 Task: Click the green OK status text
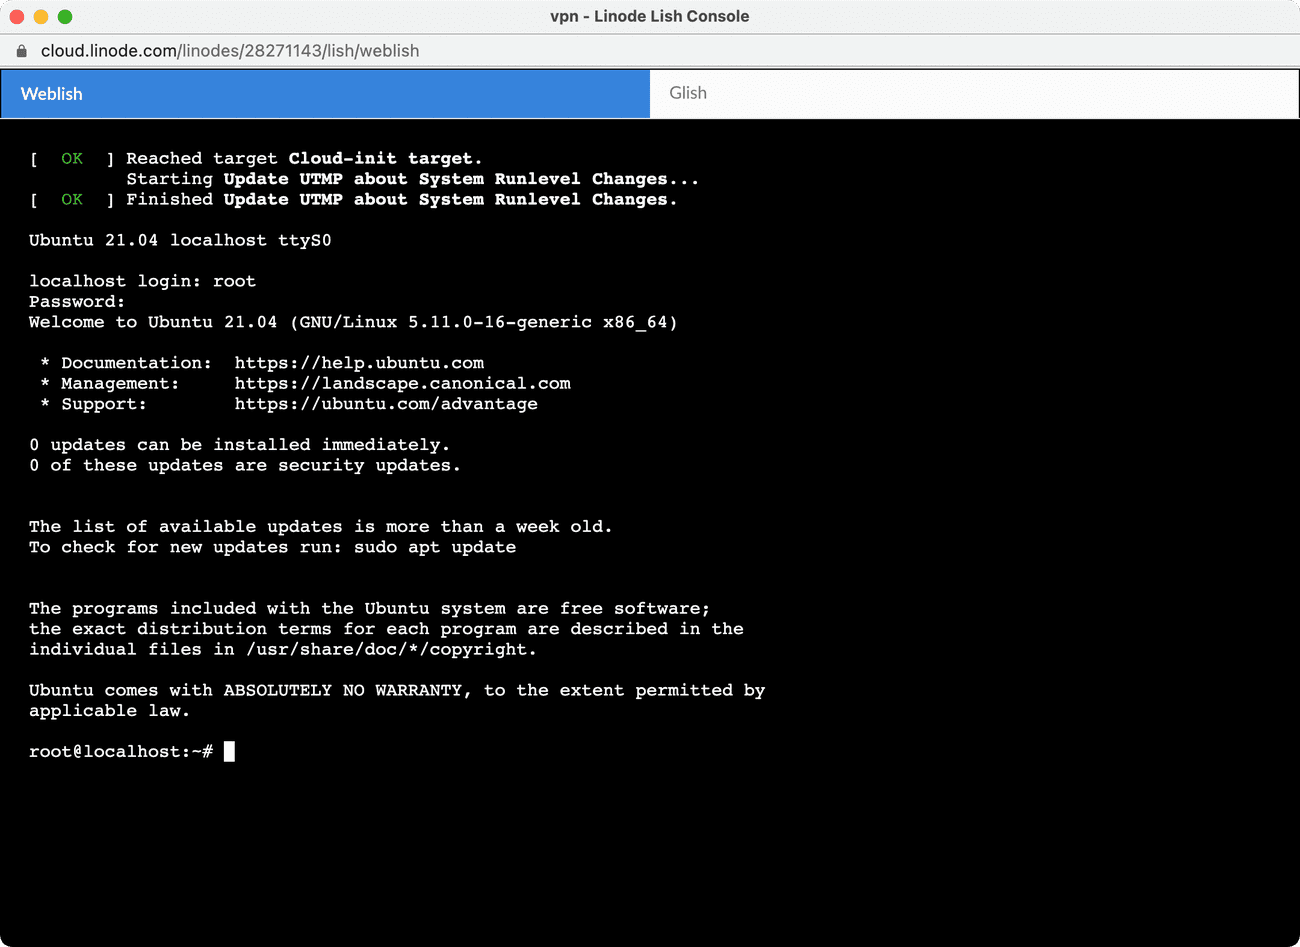click(x=71, y=158)
